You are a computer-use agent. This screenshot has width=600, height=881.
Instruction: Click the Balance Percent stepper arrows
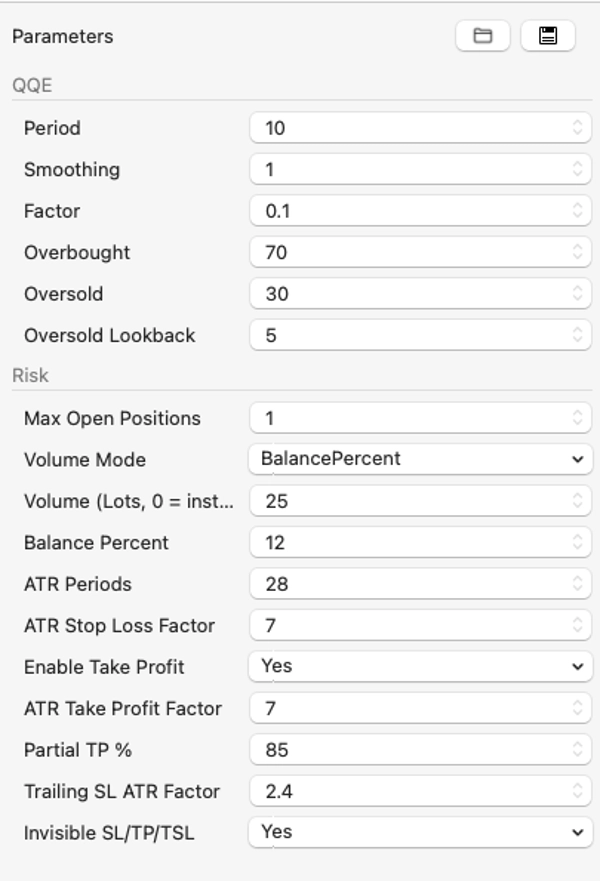click(577, 543)
